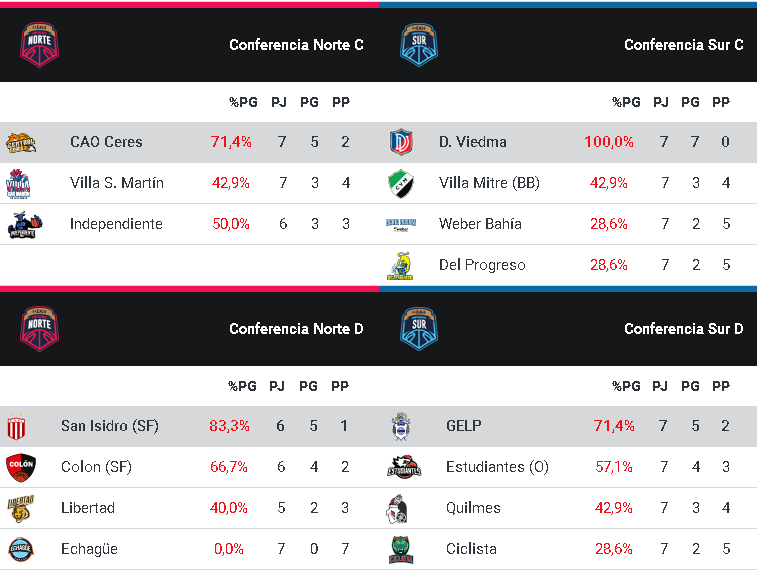This screenshot has height=576, width=757.
Task: Click the Villa Mitre (BB) team logo
Action: tap(400, 184)
